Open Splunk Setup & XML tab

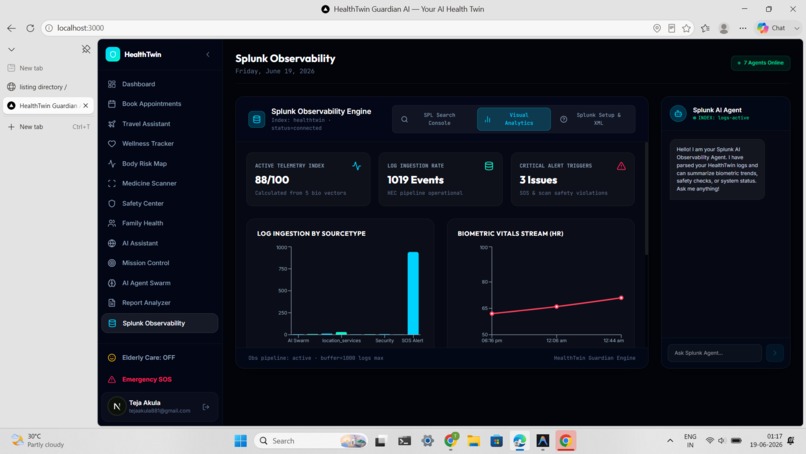(593, 119)
